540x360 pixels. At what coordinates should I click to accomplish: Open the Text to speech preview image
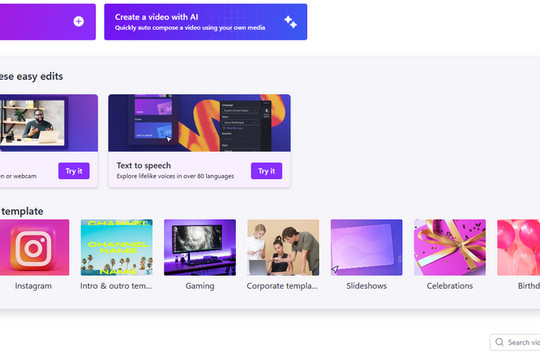pos(199,123)
